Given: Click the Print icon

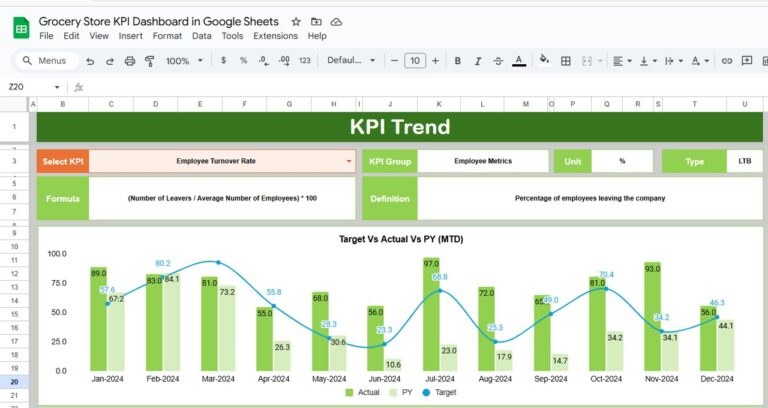Looking at the screenshot, I should click(x=130, y=61).
